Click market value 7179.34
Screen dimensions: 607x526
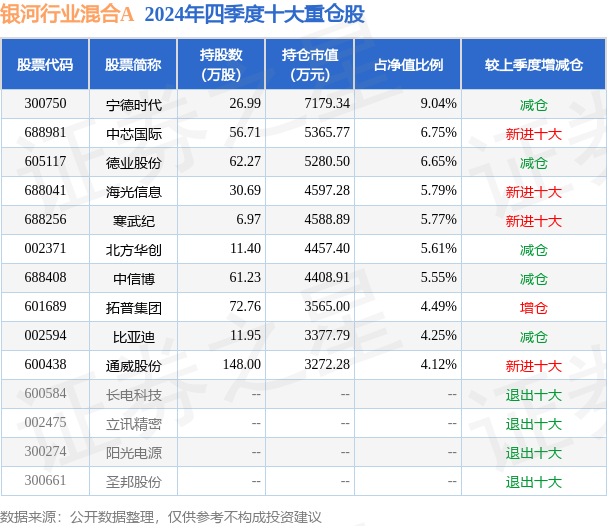pos(327,103)
